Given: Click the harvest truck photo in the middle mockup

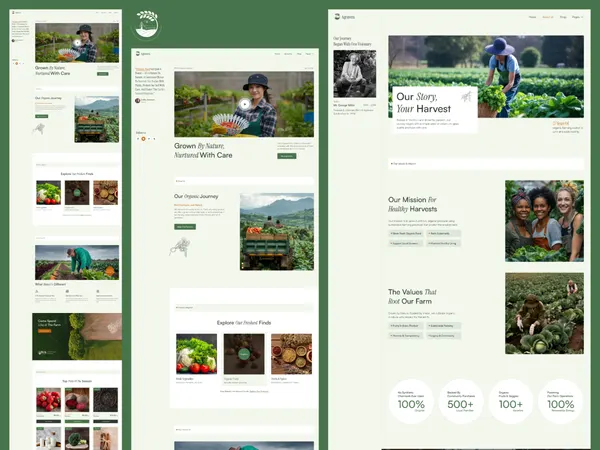Looking at the screenshot, I should (x=277, y=232).
